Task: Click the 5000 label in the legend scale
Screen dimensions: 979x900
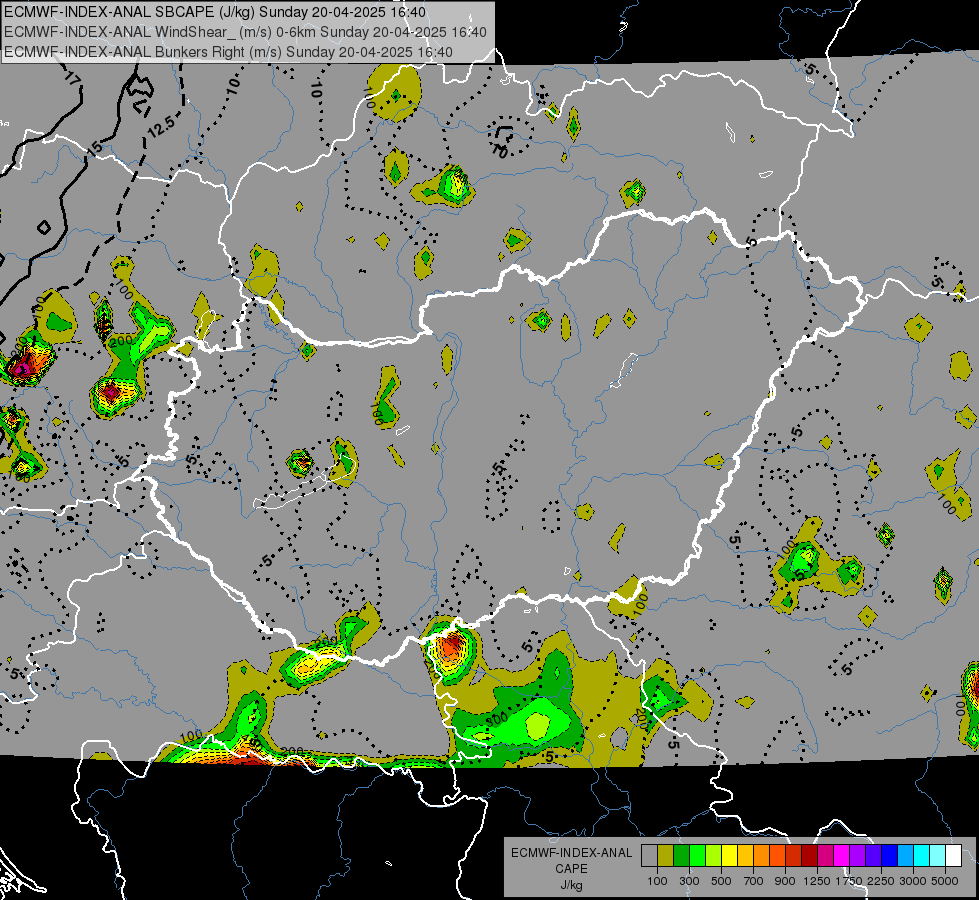Action: 945,881
